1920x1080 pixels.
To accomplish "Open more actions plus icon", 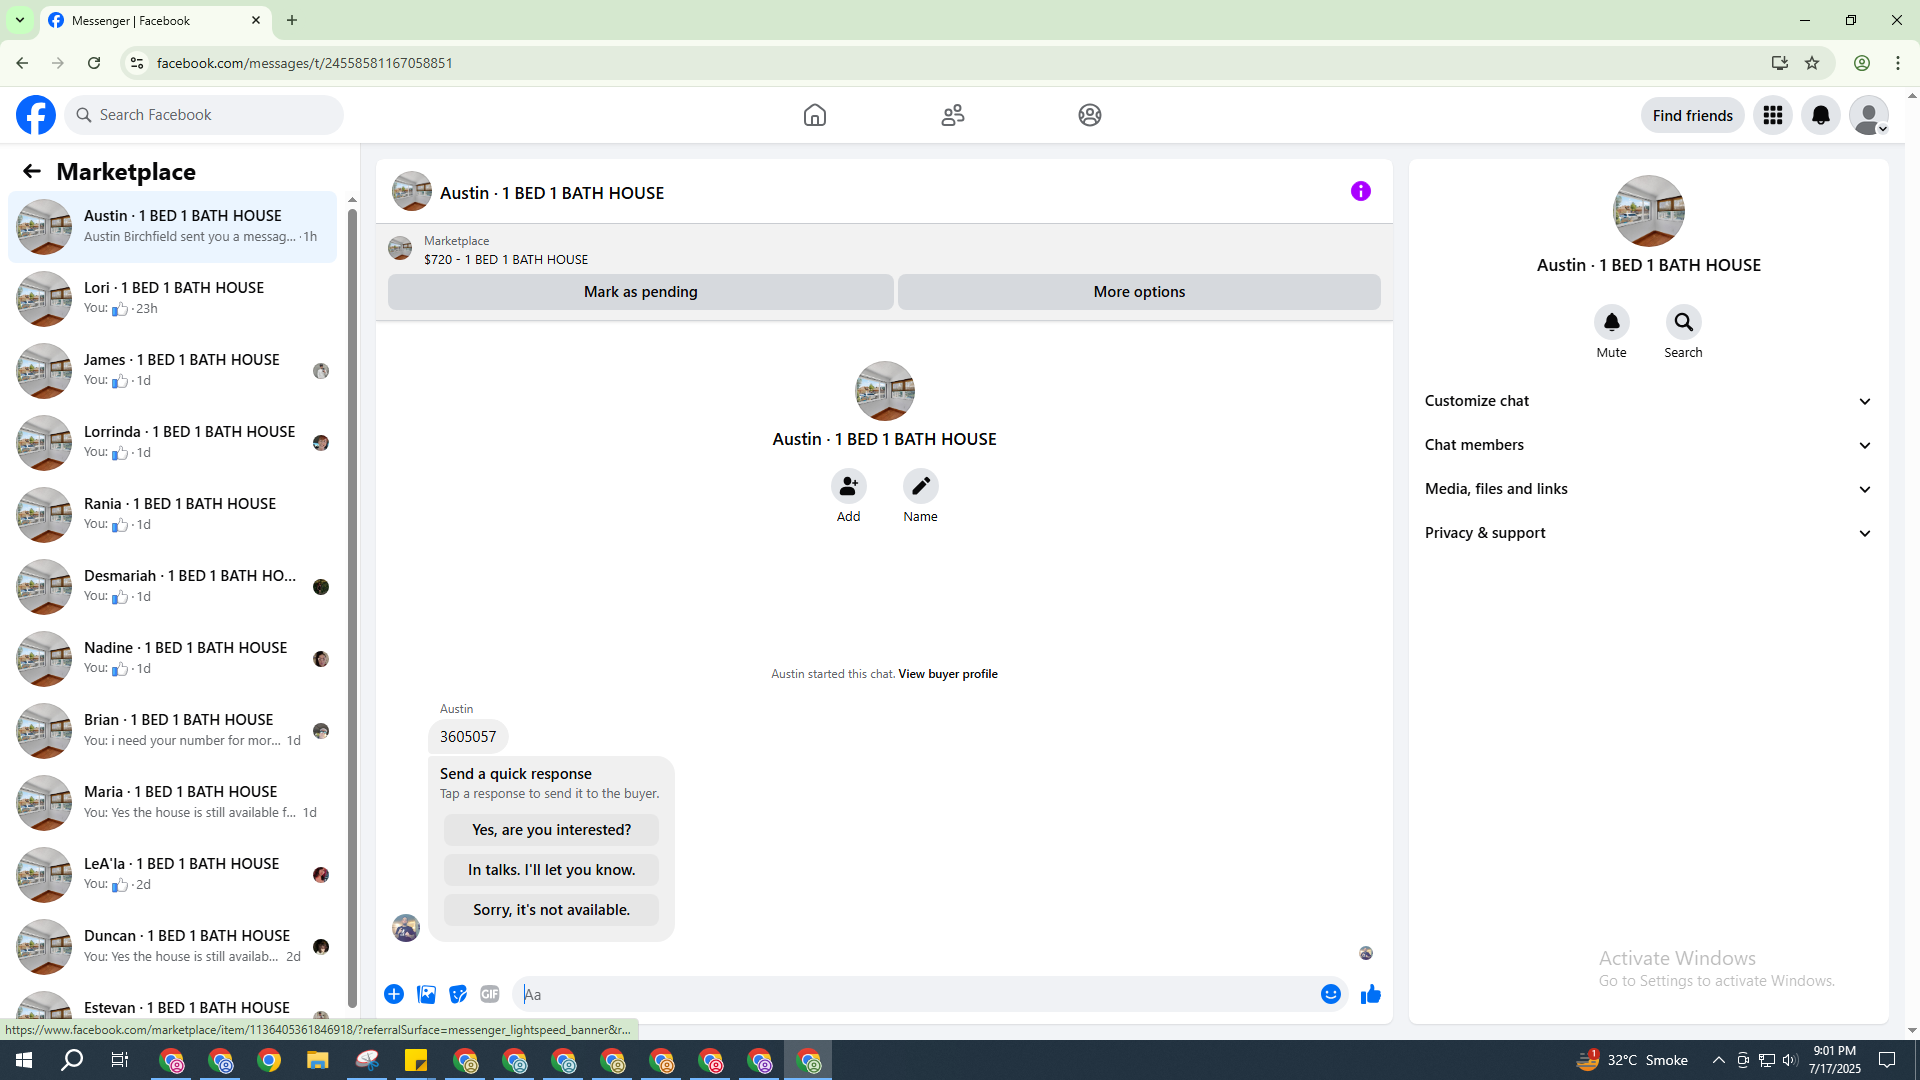I will [394, 994].
